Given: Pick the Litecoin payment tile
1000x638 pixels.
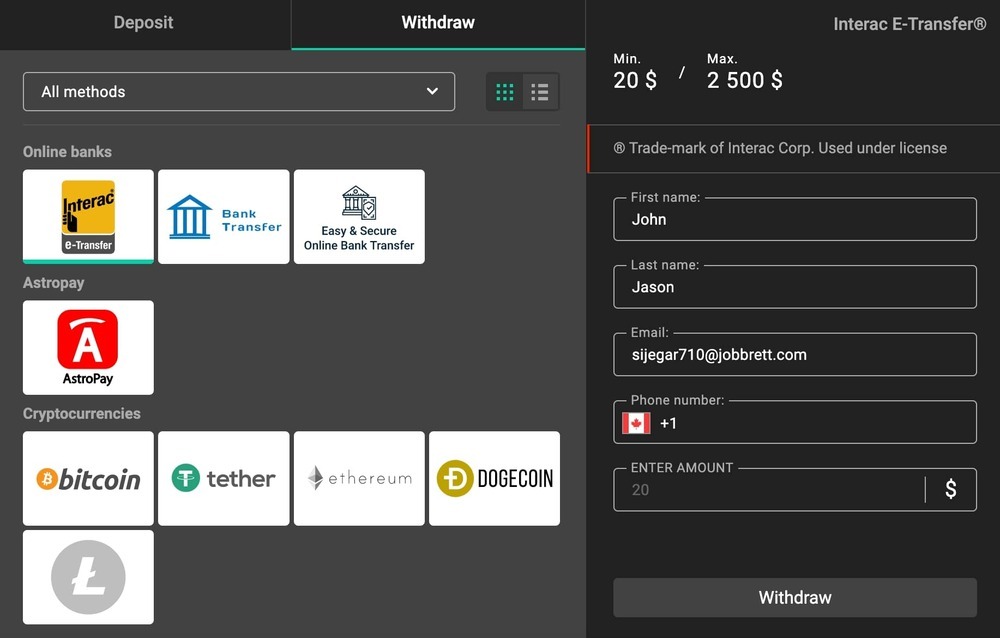Looking at the screenshot, I should pos(88,577).
